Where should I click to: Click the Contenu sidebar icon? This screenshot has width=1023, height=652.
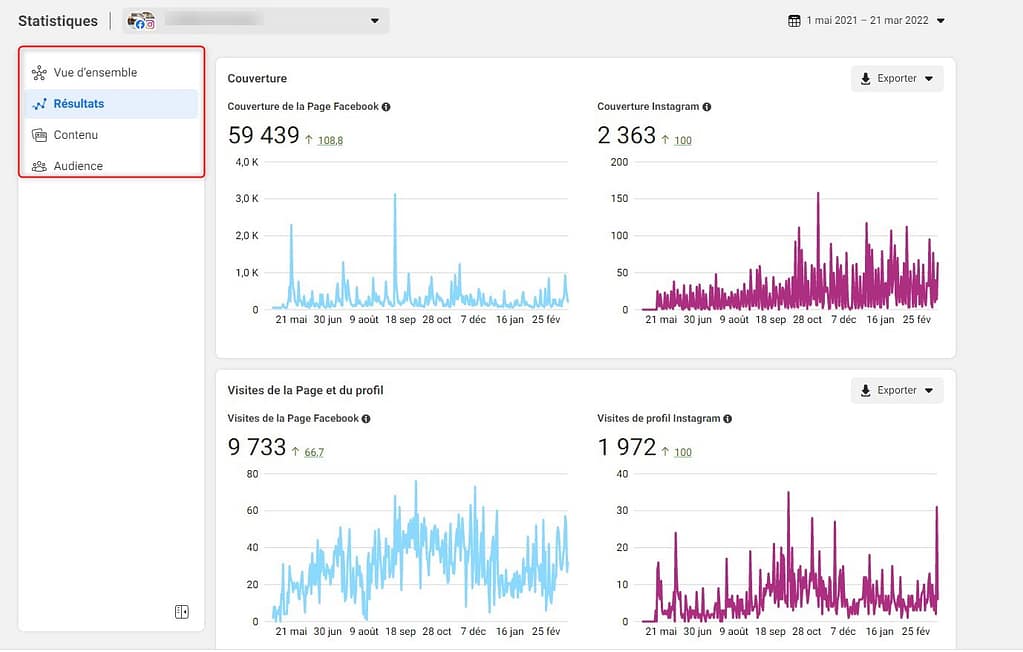point(39,135)
